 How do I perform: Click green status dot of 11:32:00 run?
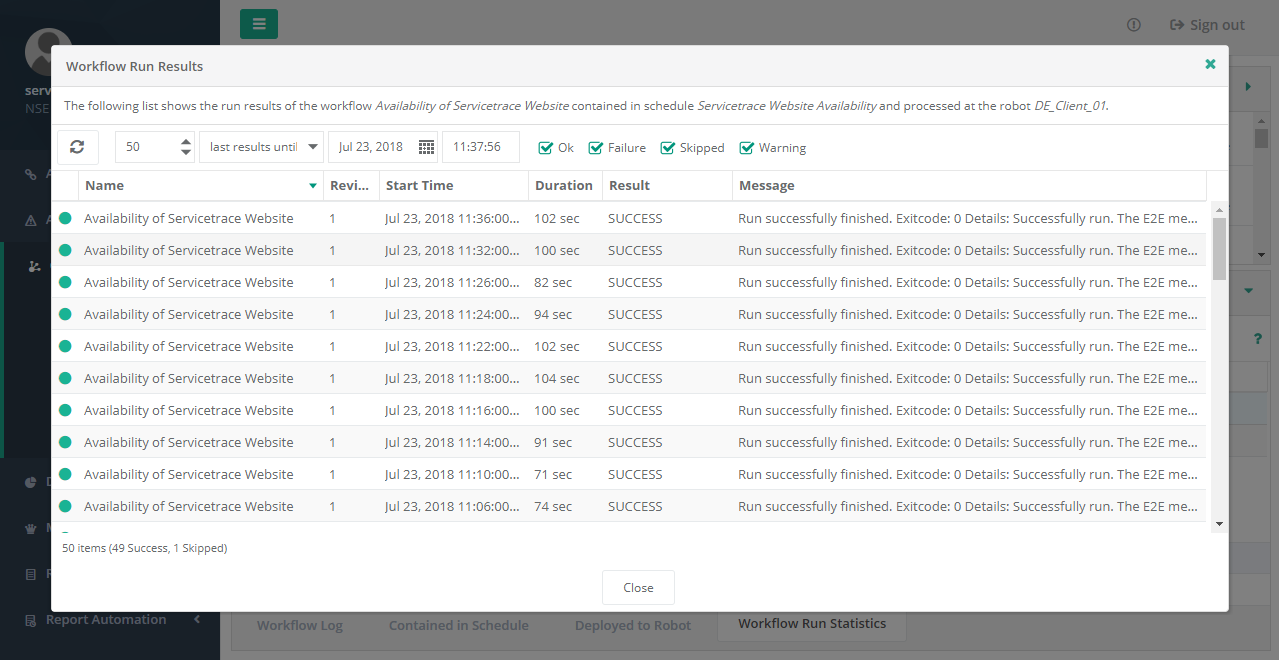(x=66, y=250)
